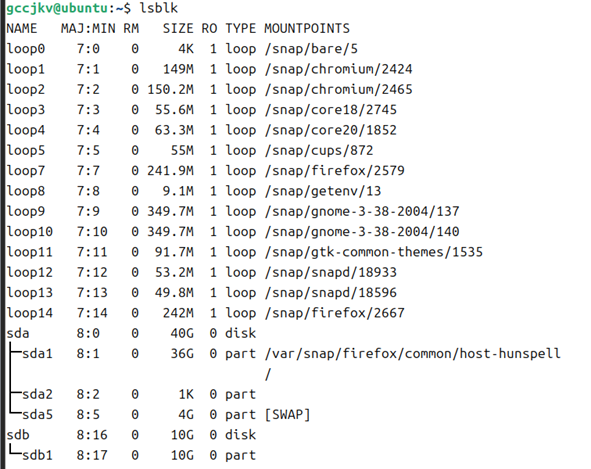Screen dimensions: 591x469
Task: Click the MAJ:MIN column header
Action: [x=88, y=29]
